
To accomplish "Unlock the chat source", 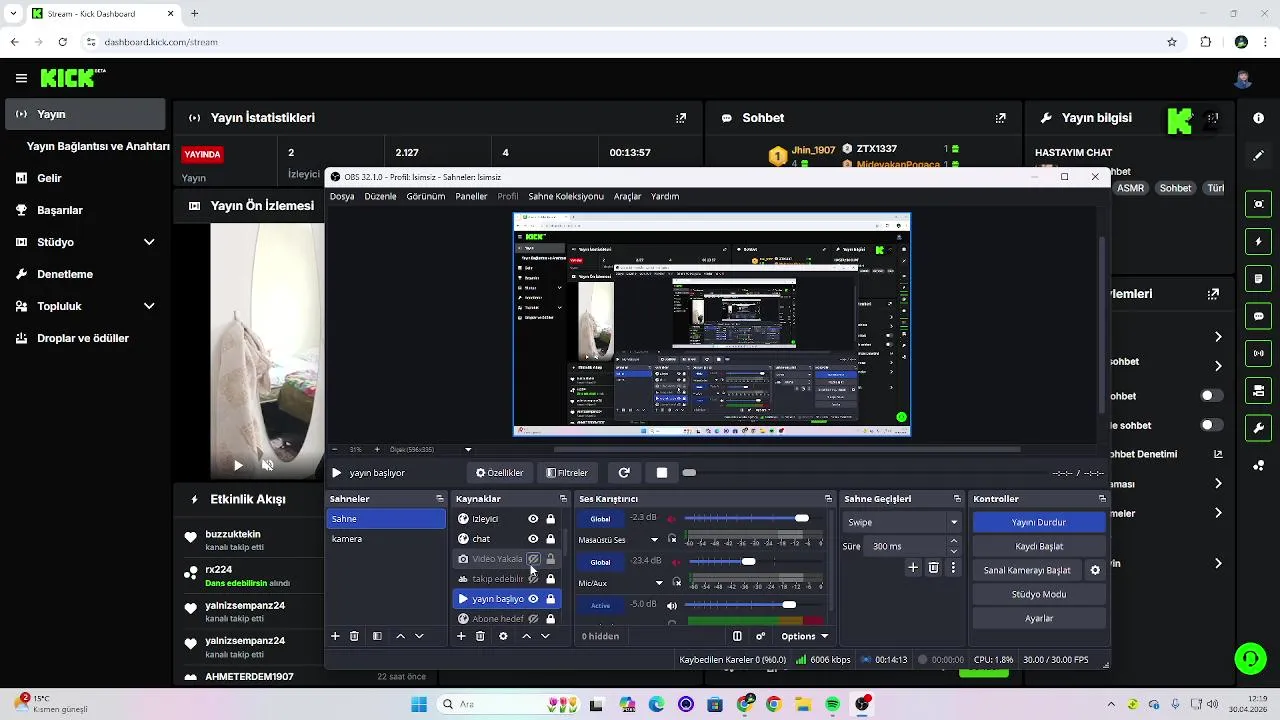I will (x=550, y=539).
